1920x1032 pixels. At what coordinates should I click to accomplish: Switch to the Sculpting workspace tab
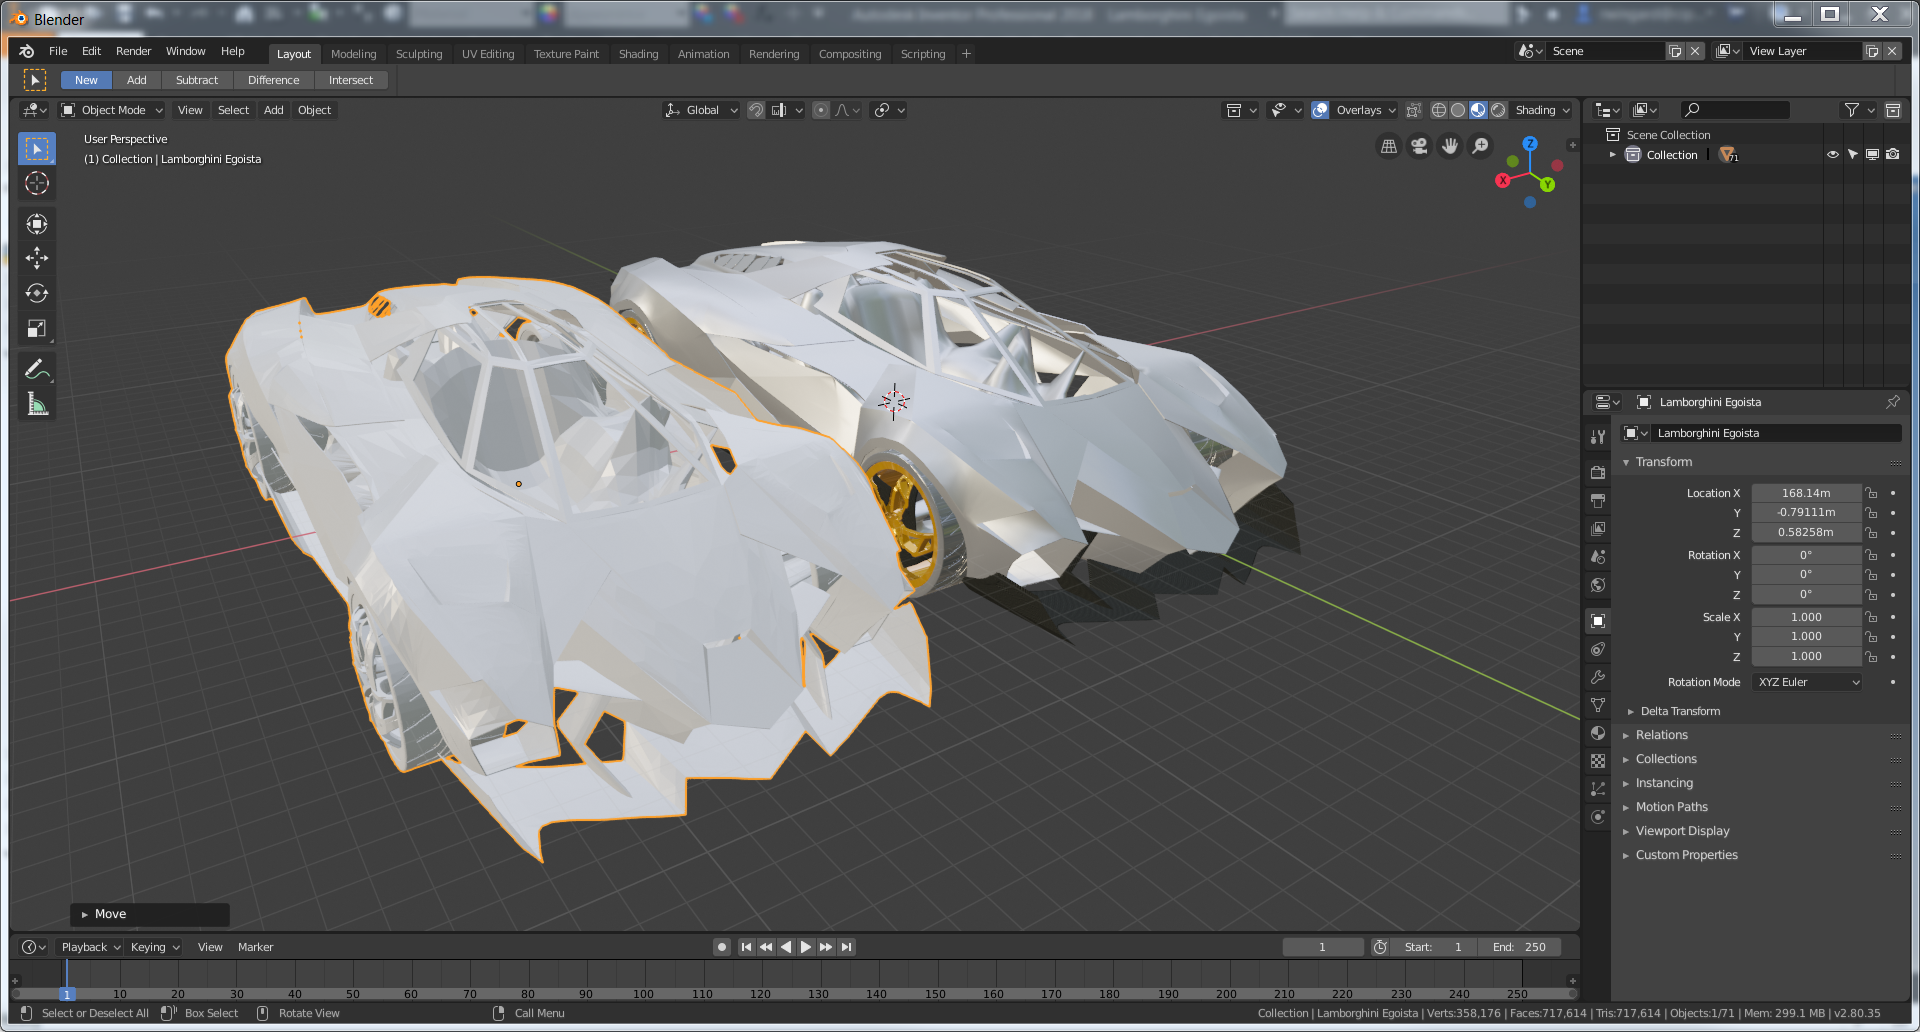click(x=419, y=54)
